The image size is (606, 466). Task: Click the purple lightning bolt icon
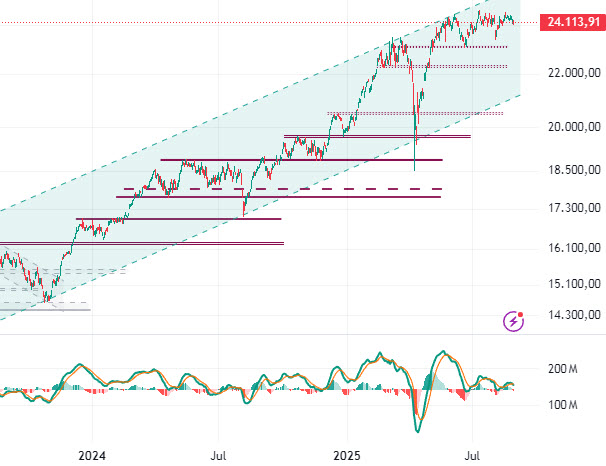click(514, 321)
